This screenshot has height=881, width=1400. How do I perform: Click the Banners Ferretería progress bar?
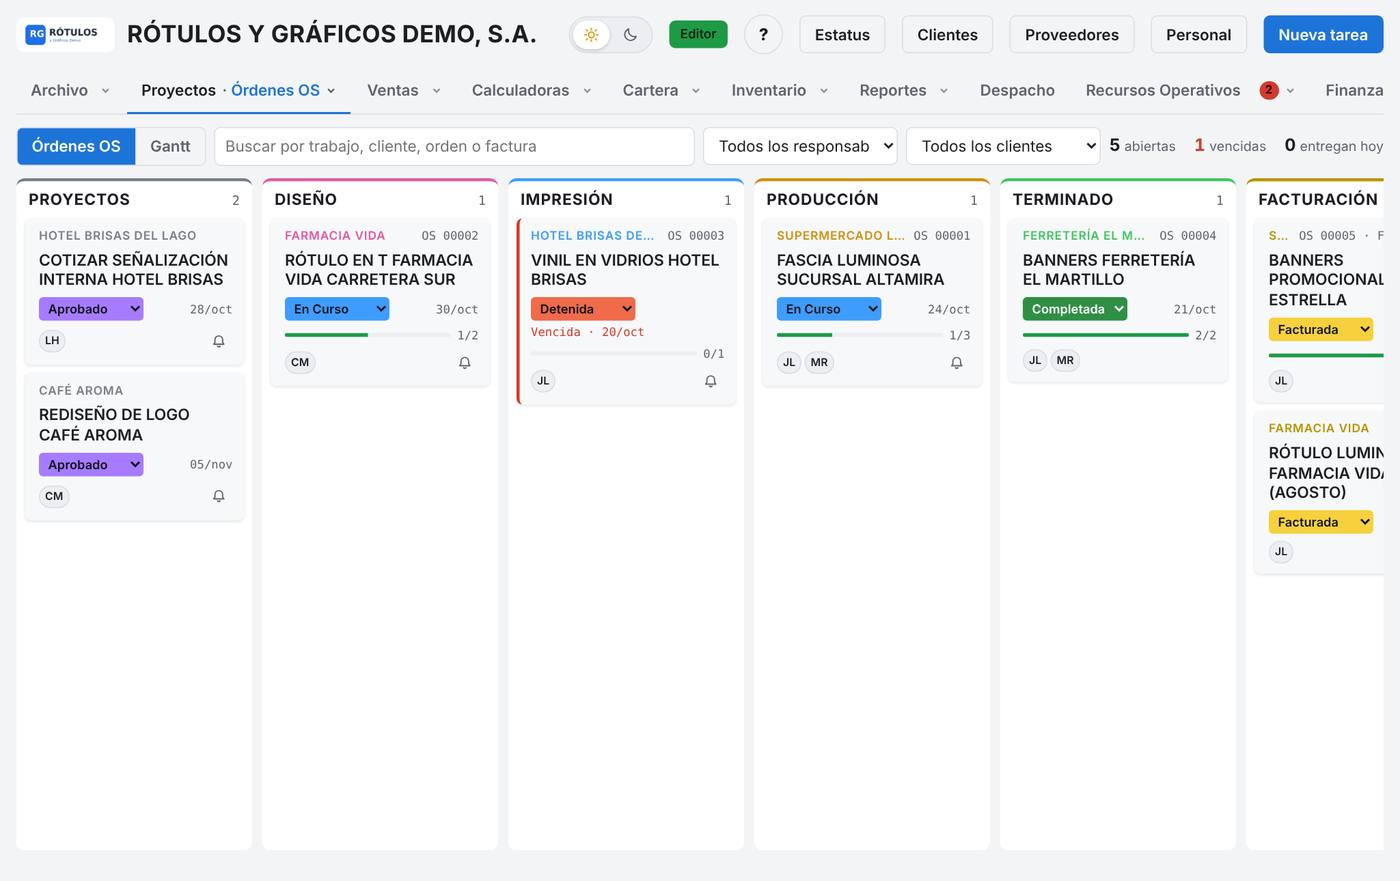(x=1105, y=335)
